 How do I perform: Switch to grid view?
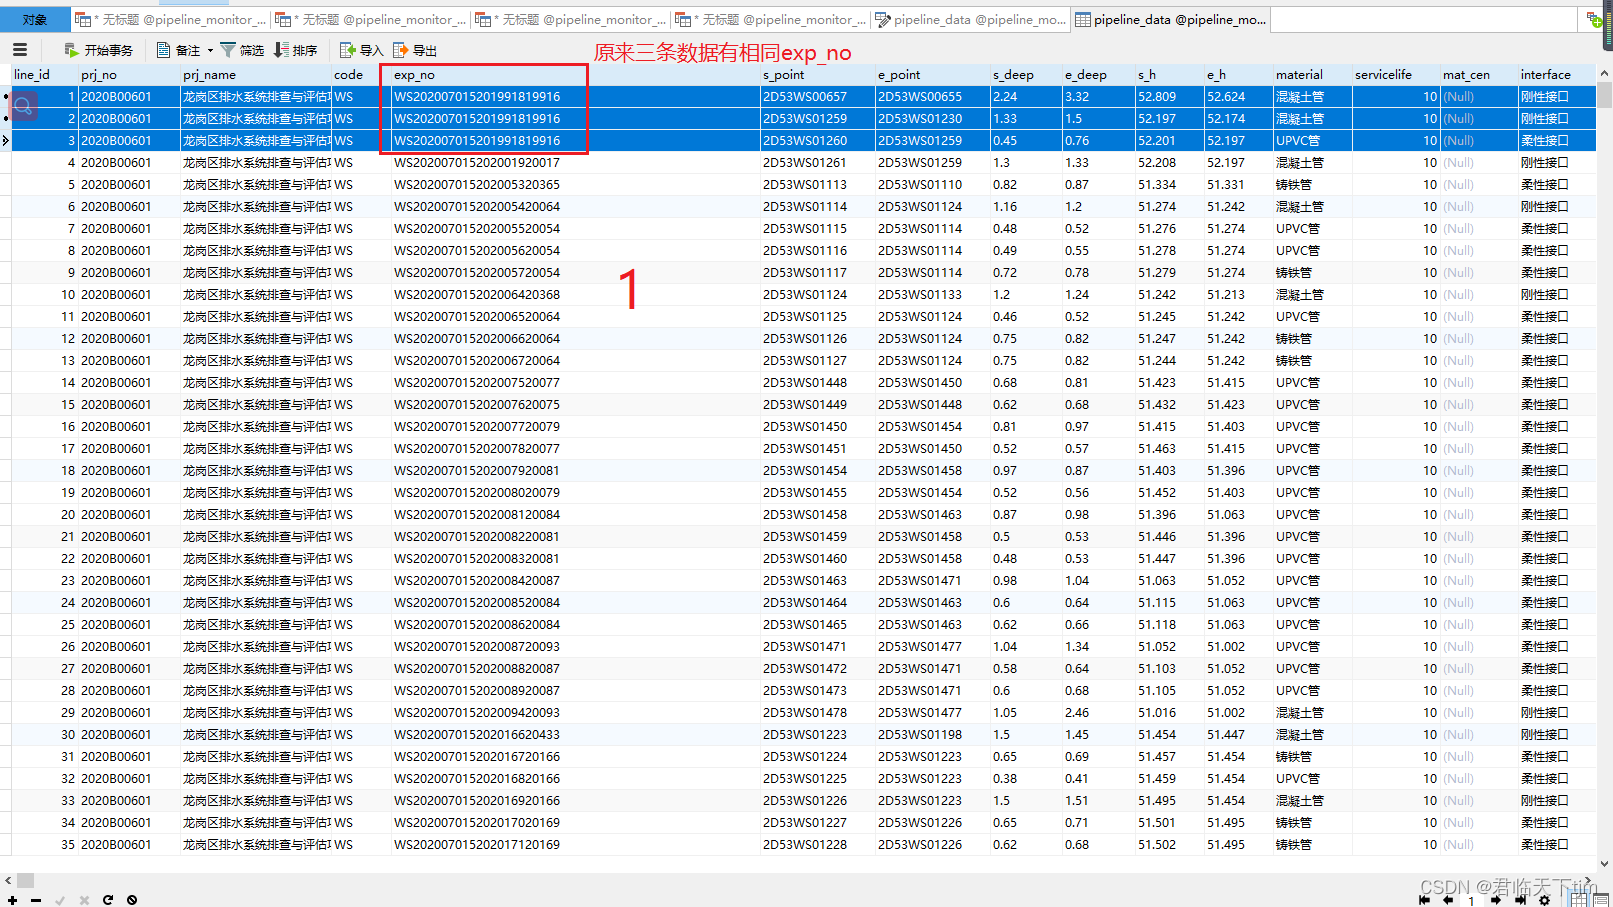[x=1579, y=899]
